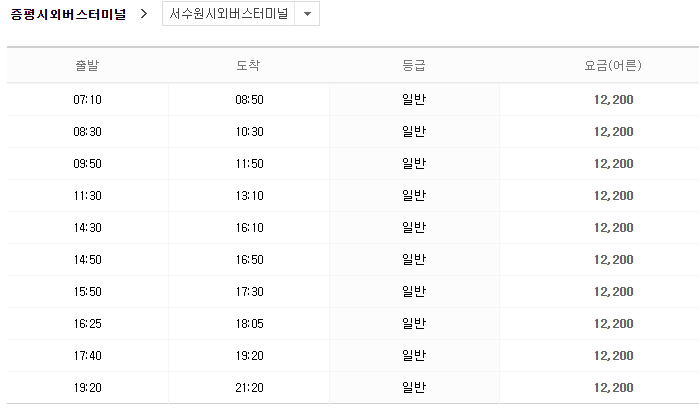Select the 09:50 departure time
The width and height of the screenshot is (699, 410).
[87, 164]
